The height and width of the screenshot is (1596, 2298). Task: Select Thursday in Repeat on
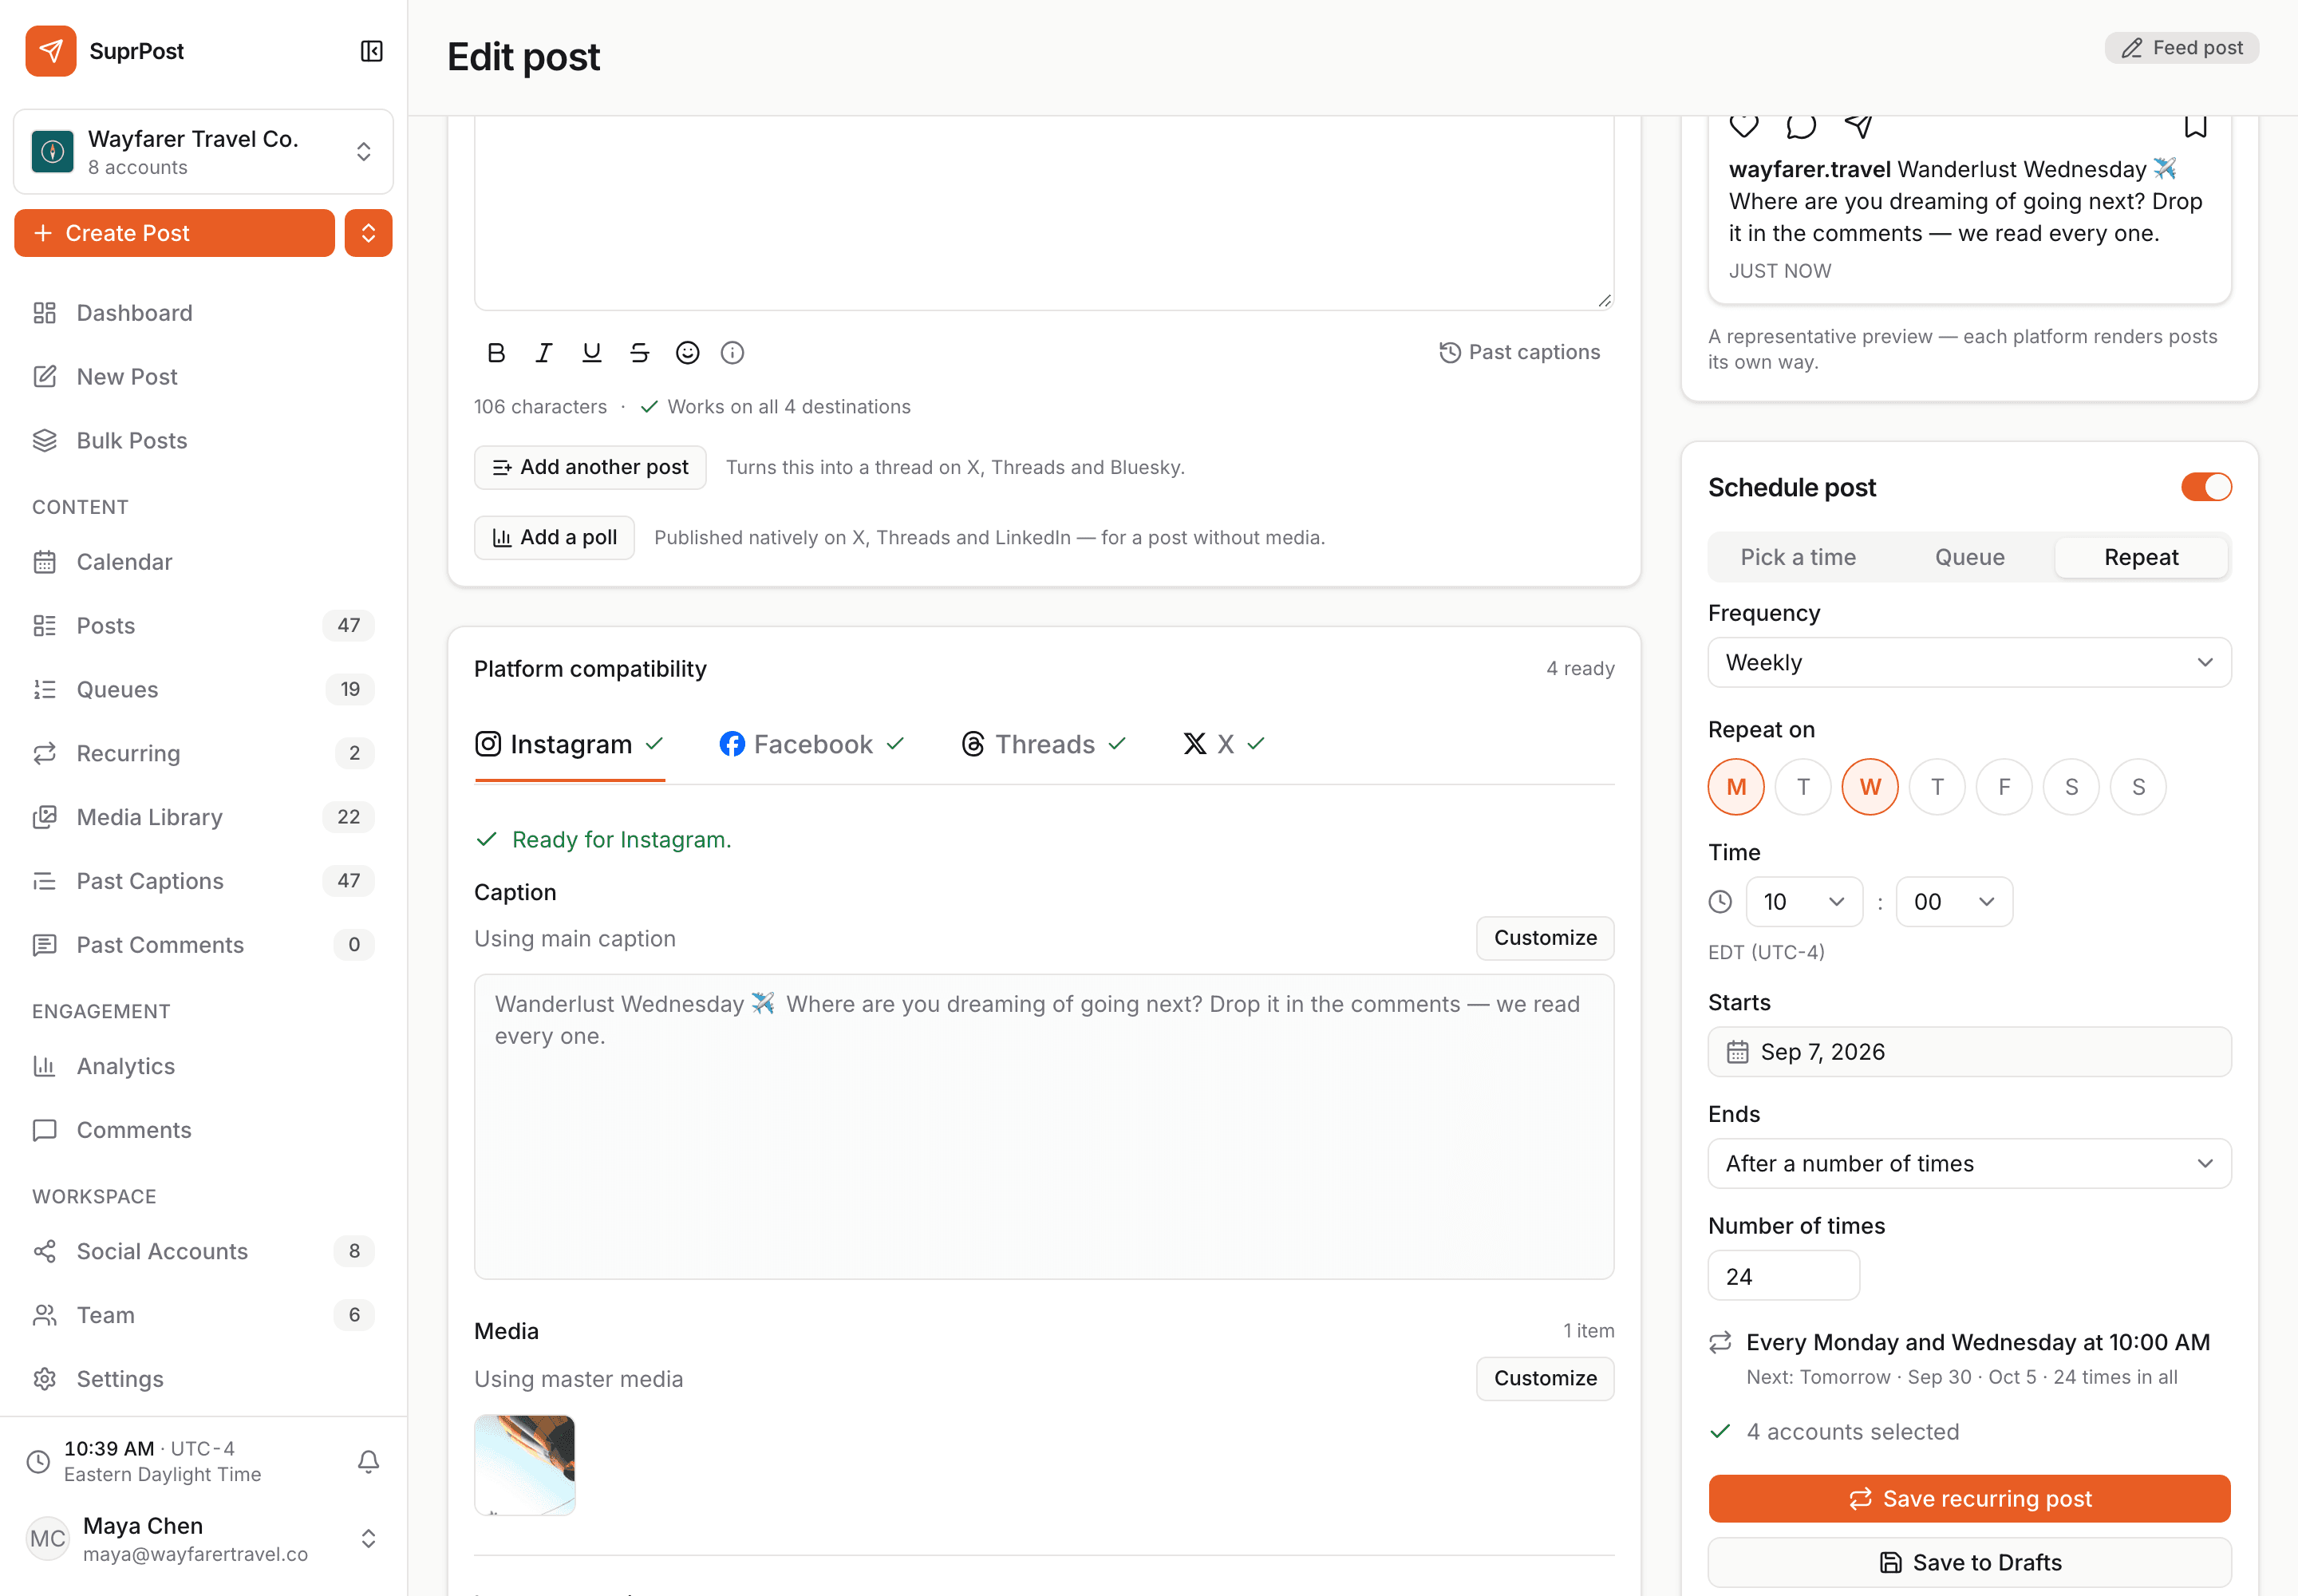coord(1937,787)
